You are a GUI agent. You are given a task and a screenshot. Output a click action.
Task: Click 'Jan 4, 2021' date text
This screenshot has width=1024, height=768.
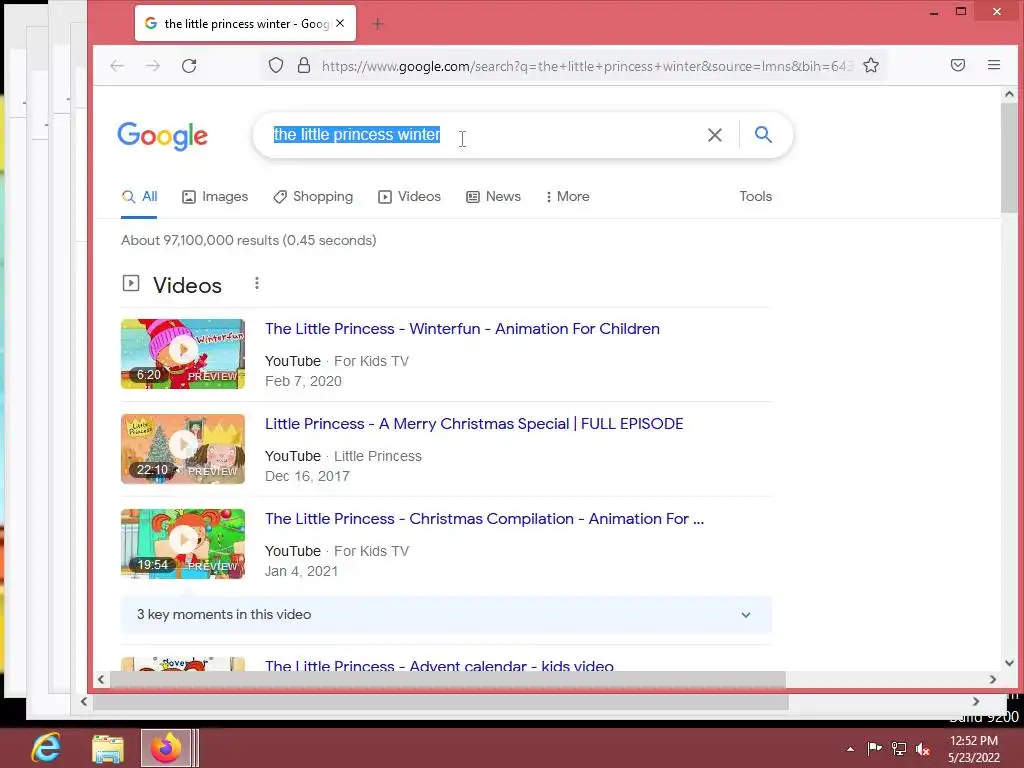(301, 571)
